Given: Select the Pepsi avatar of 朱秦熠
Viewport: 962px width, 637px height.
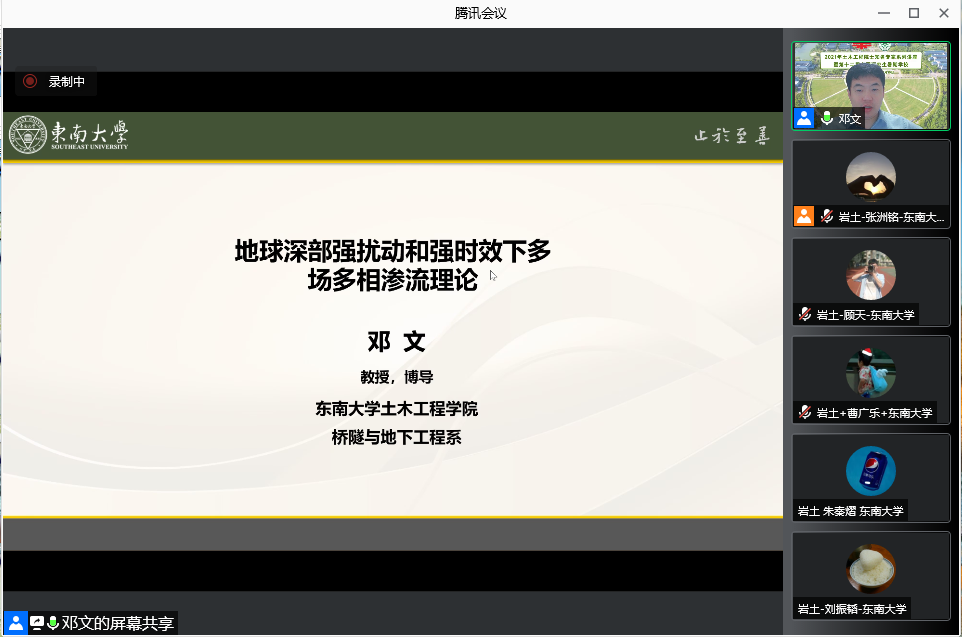Looking at the screenshot, I should (x=870, y=470).
